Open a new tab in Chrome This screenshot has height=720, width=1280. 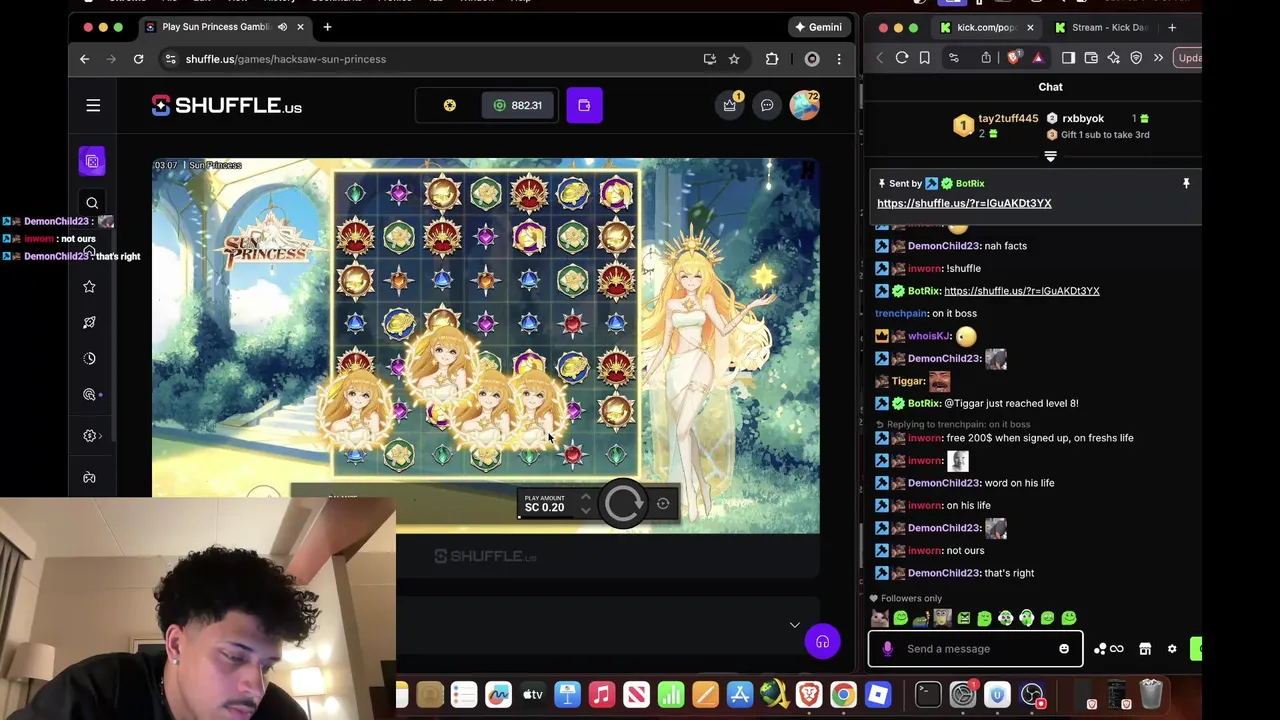[x=327, y=27]
